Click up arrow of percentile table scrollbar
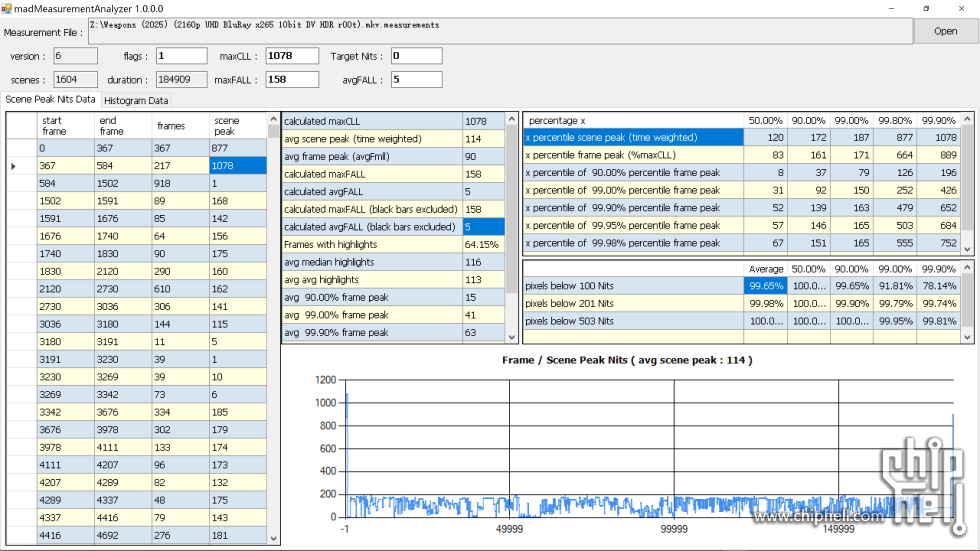This screenshot has width=980, height=551. [969, 120]
